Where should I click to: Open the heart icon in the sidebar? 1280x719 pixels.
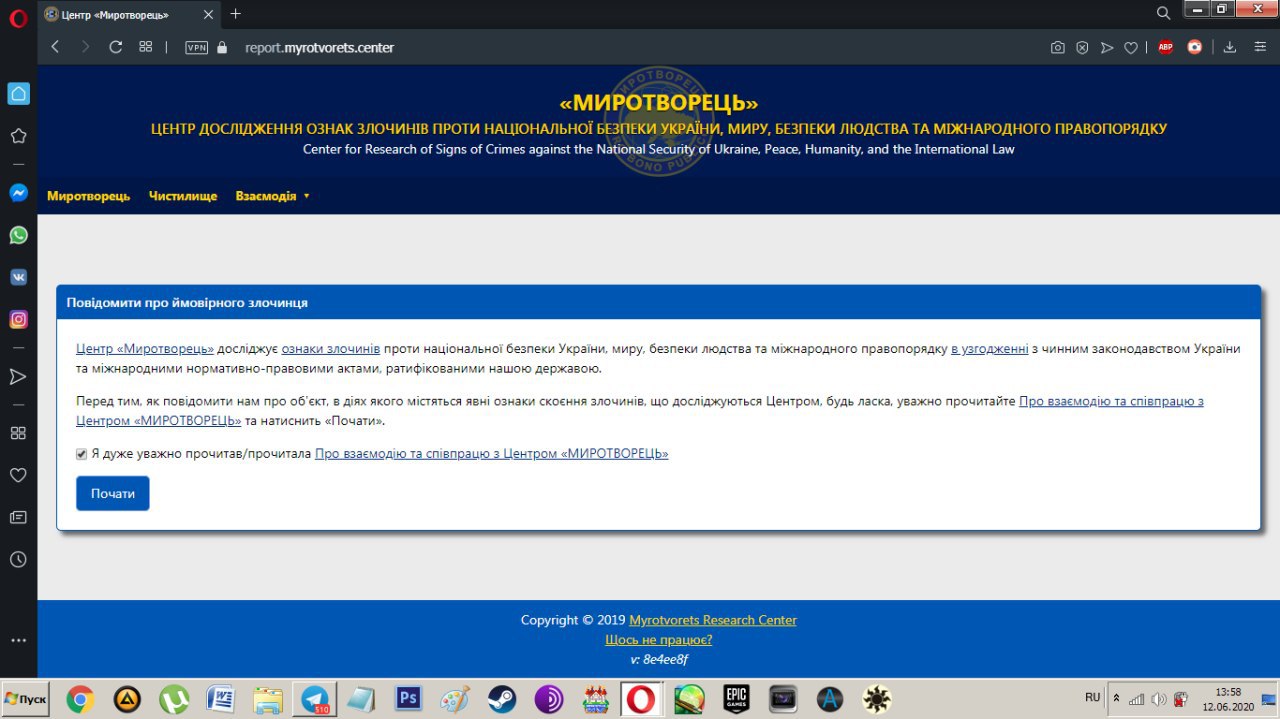point(18,475)
